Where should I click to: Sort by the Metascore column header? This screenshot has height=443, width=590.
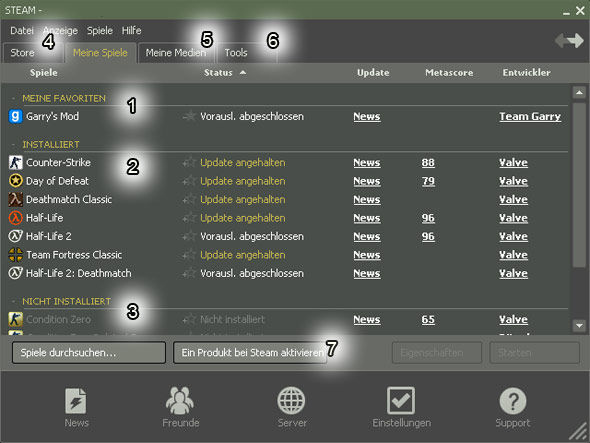(x=449, y=73)
